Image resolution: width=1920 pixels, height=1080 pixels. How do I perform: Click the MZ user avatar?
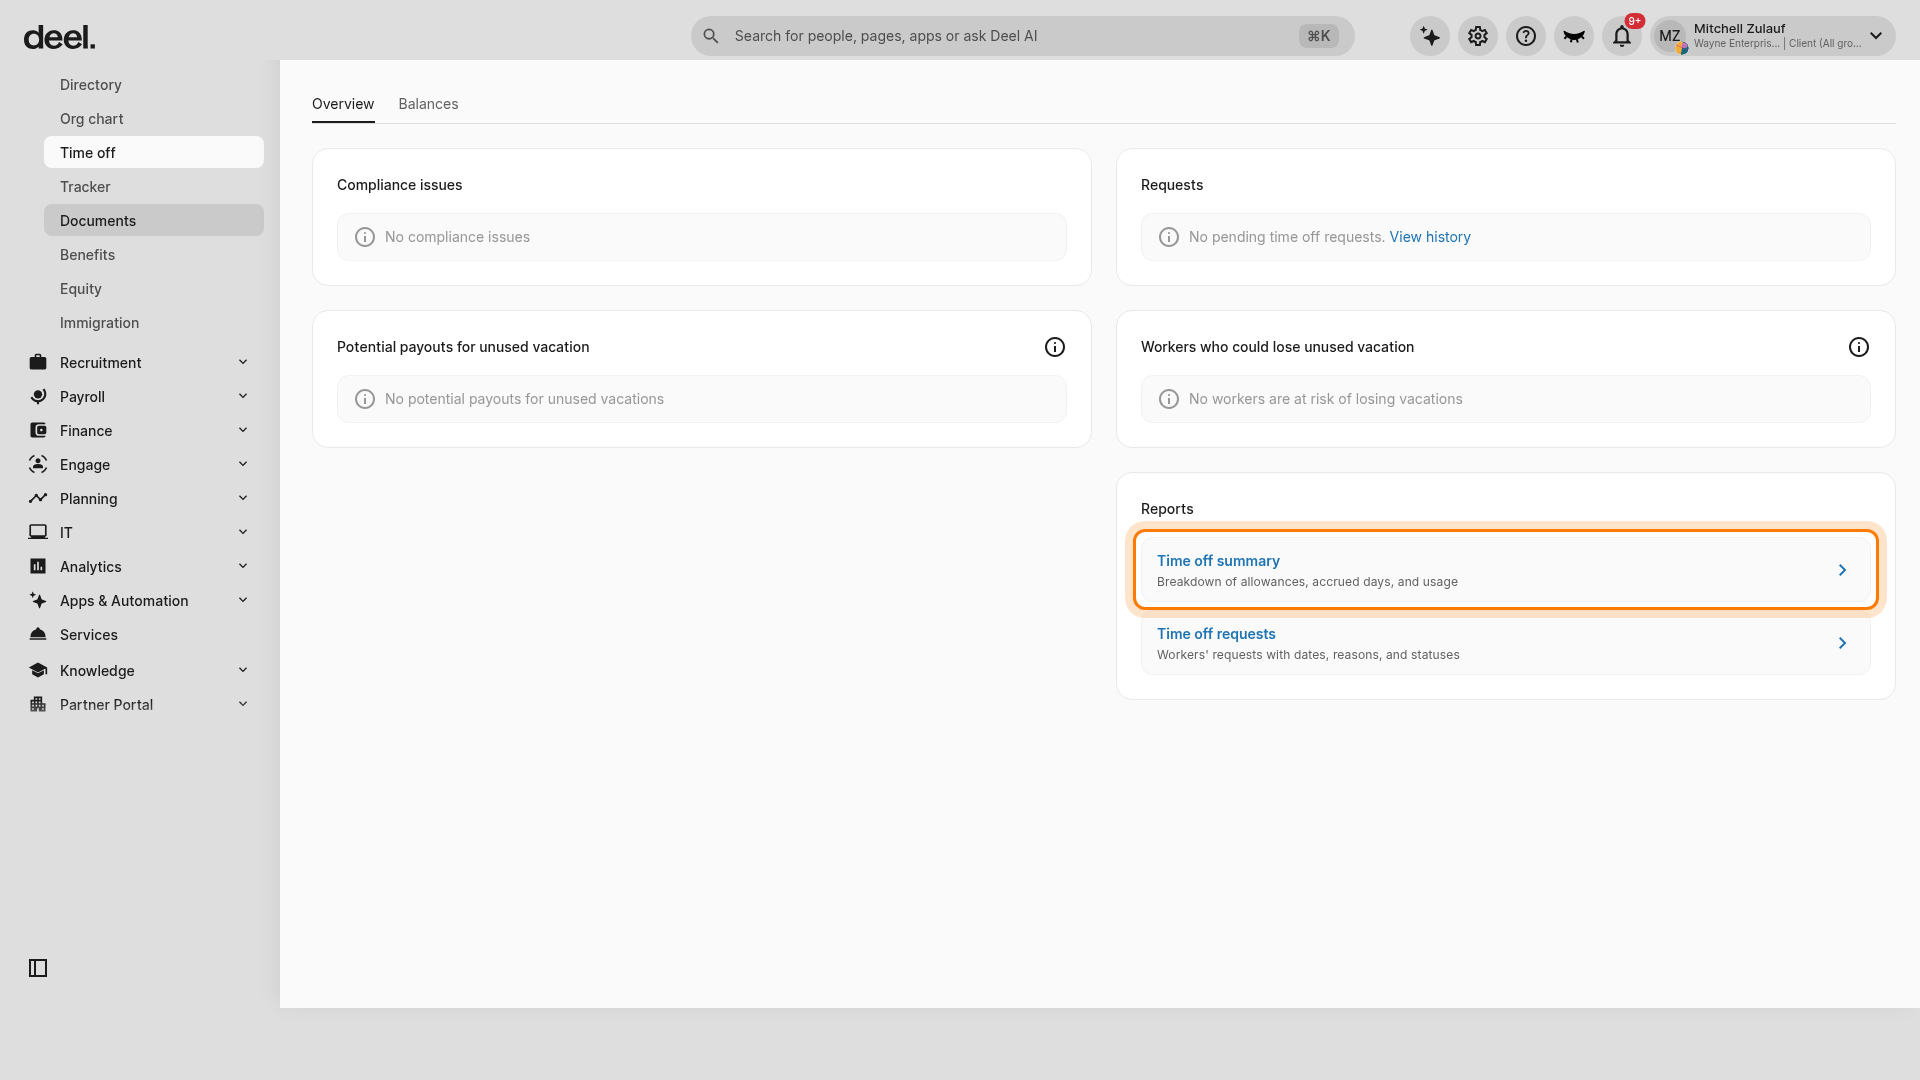pos(1670,36)
